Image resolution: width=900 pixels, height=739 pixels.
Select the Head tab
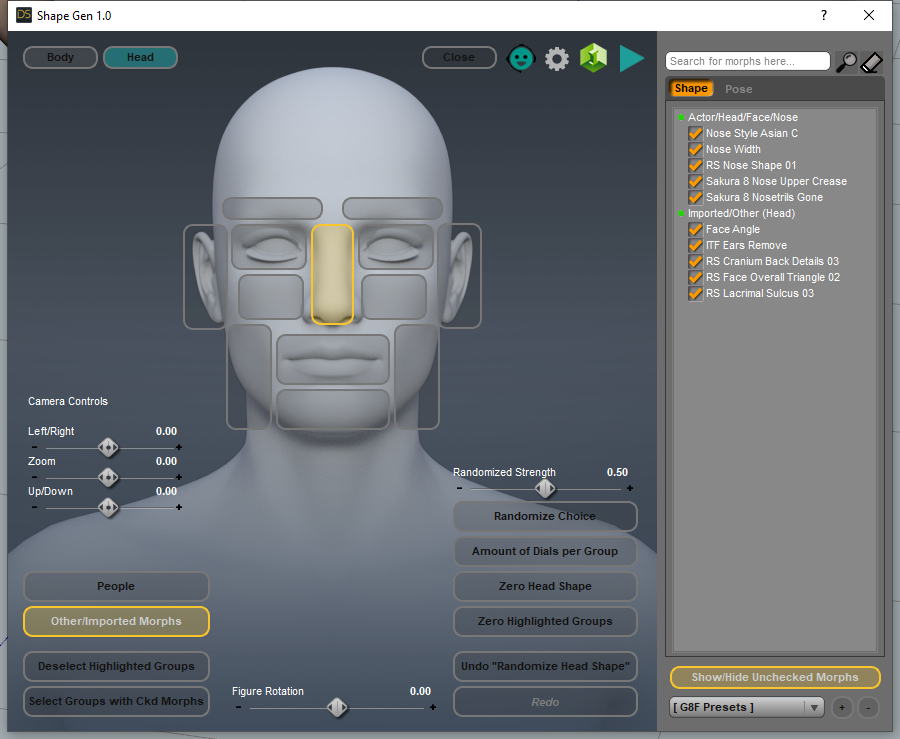[140, 57]
